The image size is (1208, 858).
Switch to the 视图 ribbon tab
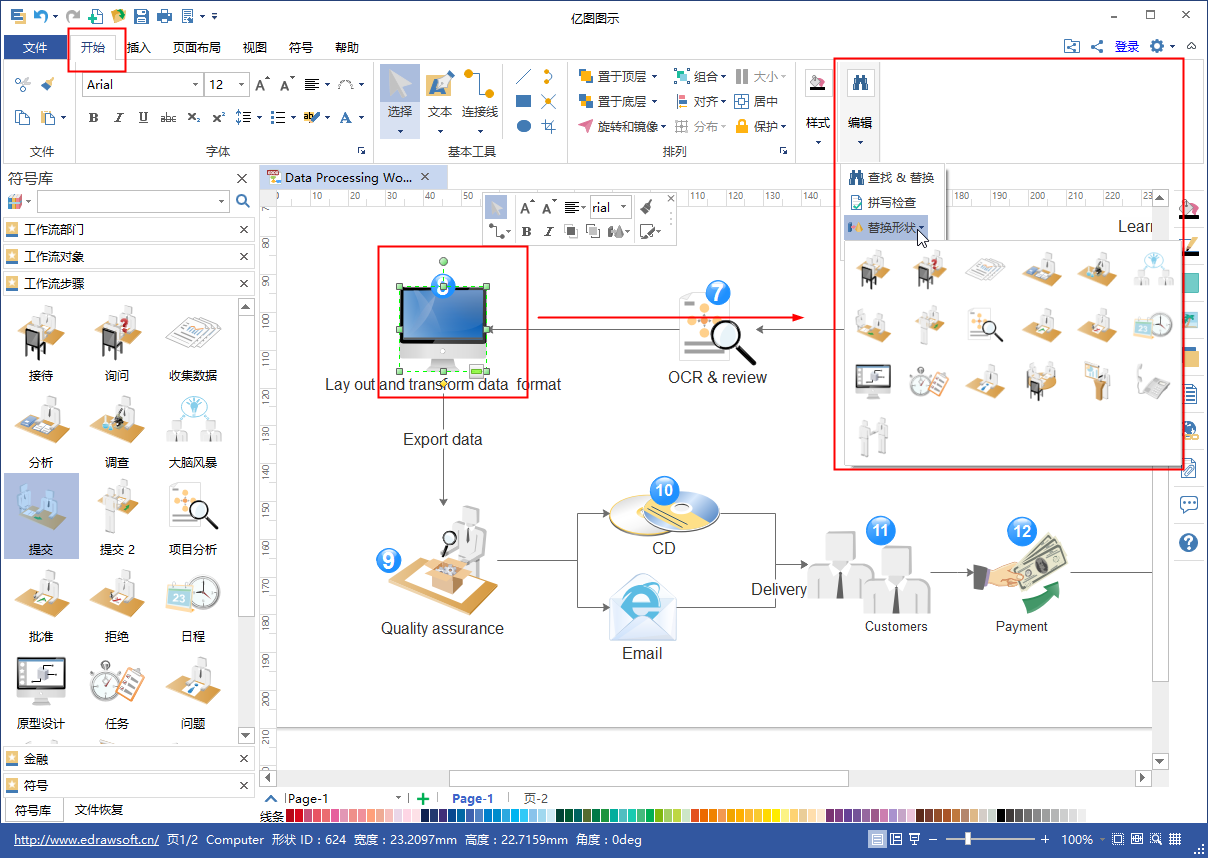point(255,47)
